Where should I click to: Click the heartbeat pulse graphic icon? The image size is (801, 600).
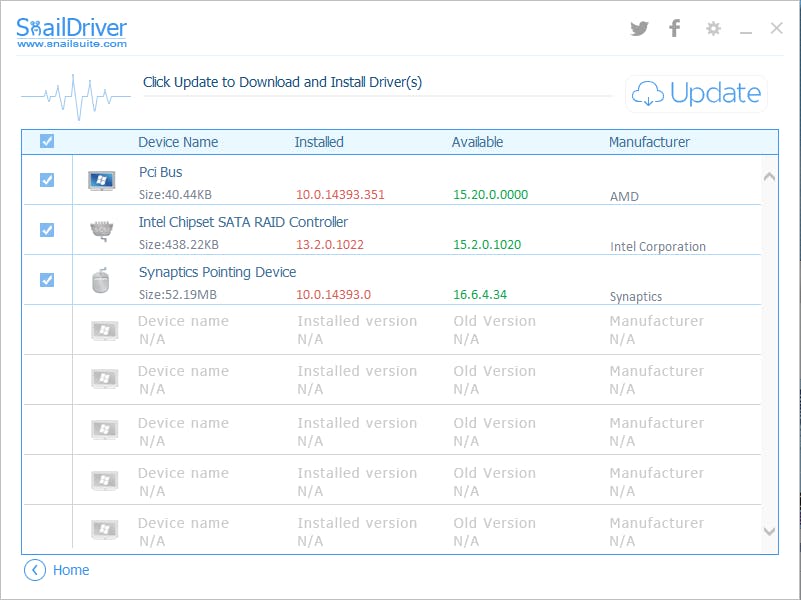click(76, 97)
